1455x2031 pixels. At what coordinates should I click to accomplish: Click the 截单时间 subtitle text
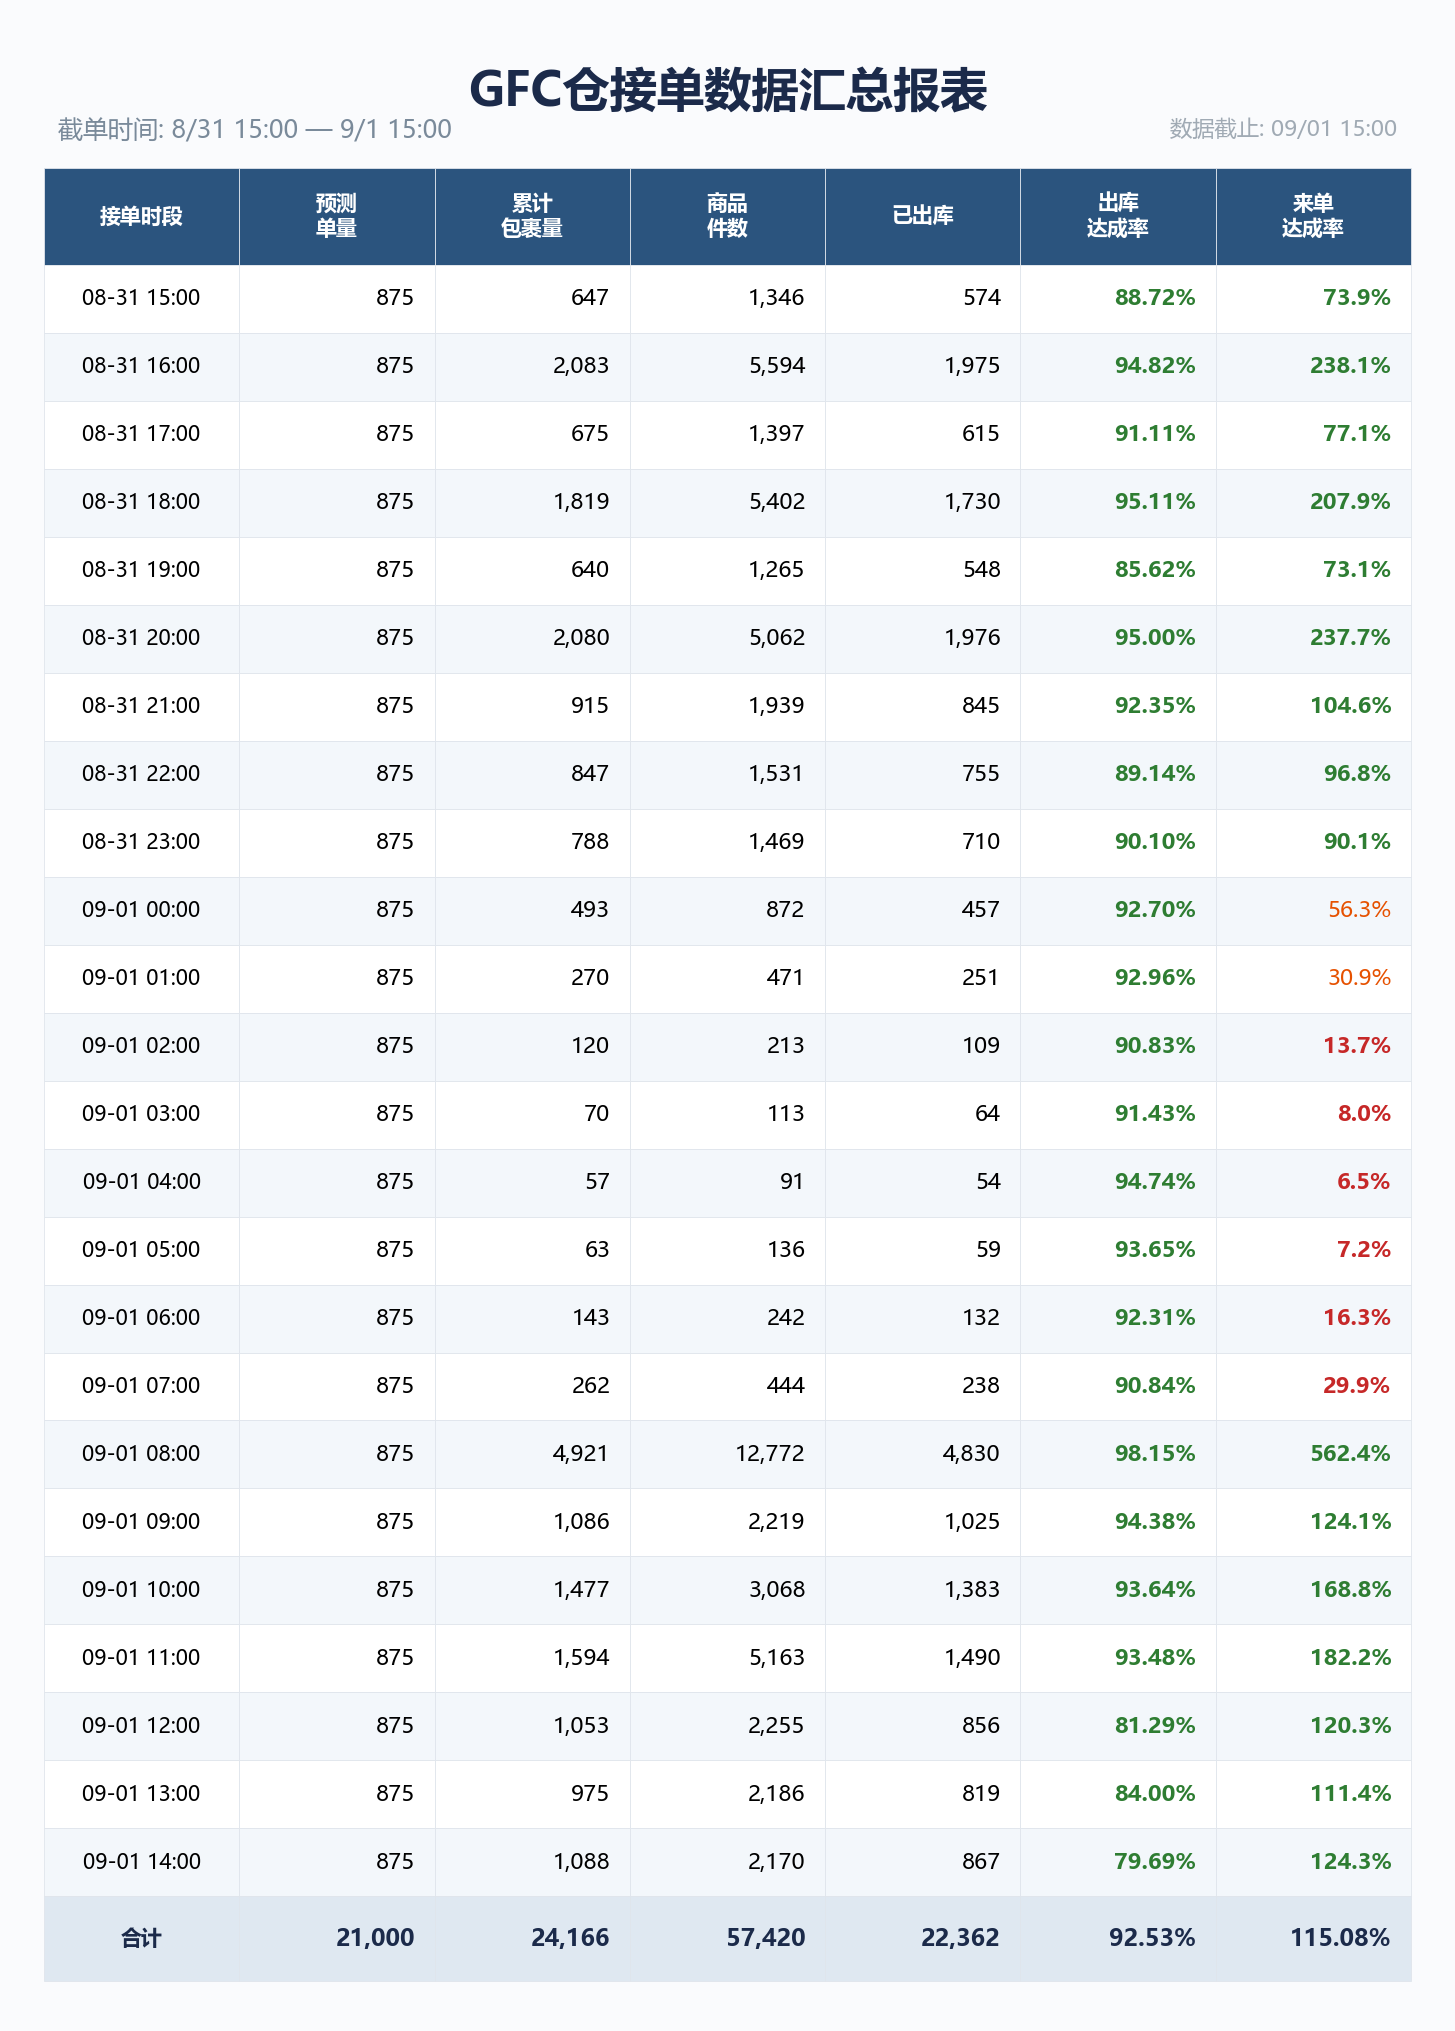point(254,129)
